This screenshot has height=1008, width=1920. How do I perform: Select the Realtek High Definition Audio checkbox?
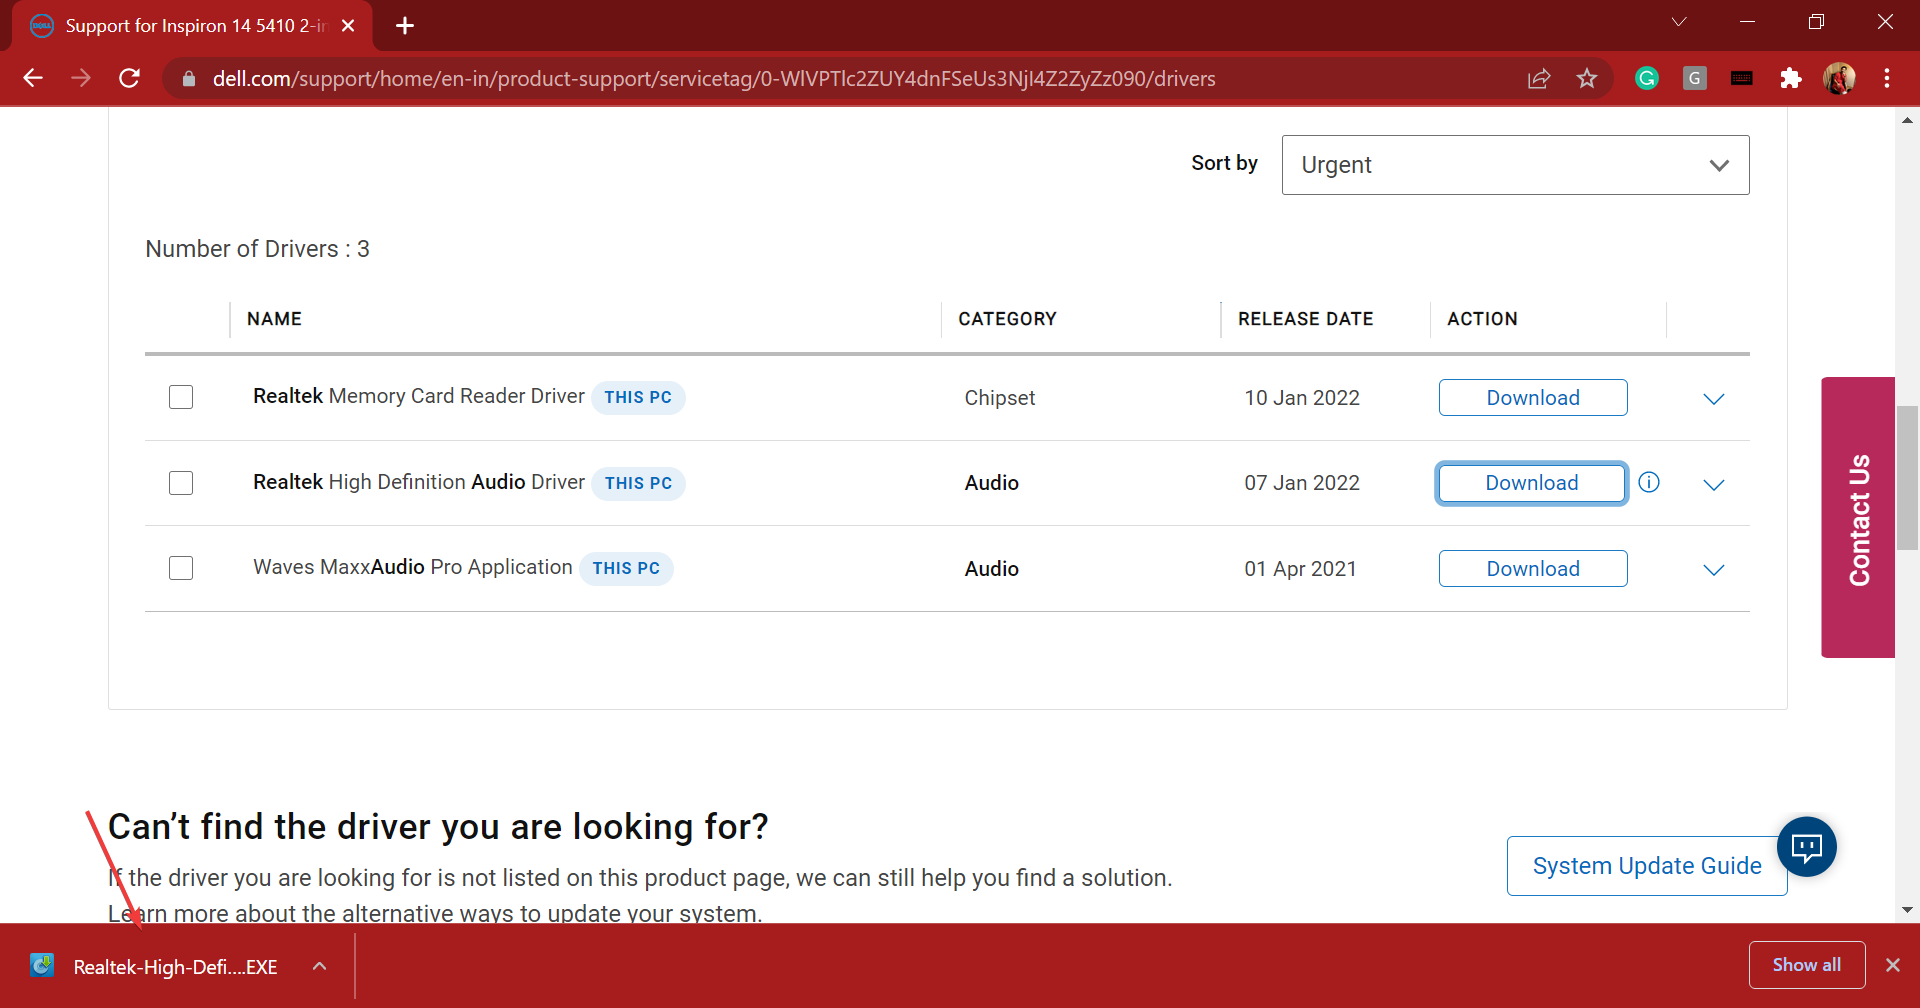tap(181, 483)
